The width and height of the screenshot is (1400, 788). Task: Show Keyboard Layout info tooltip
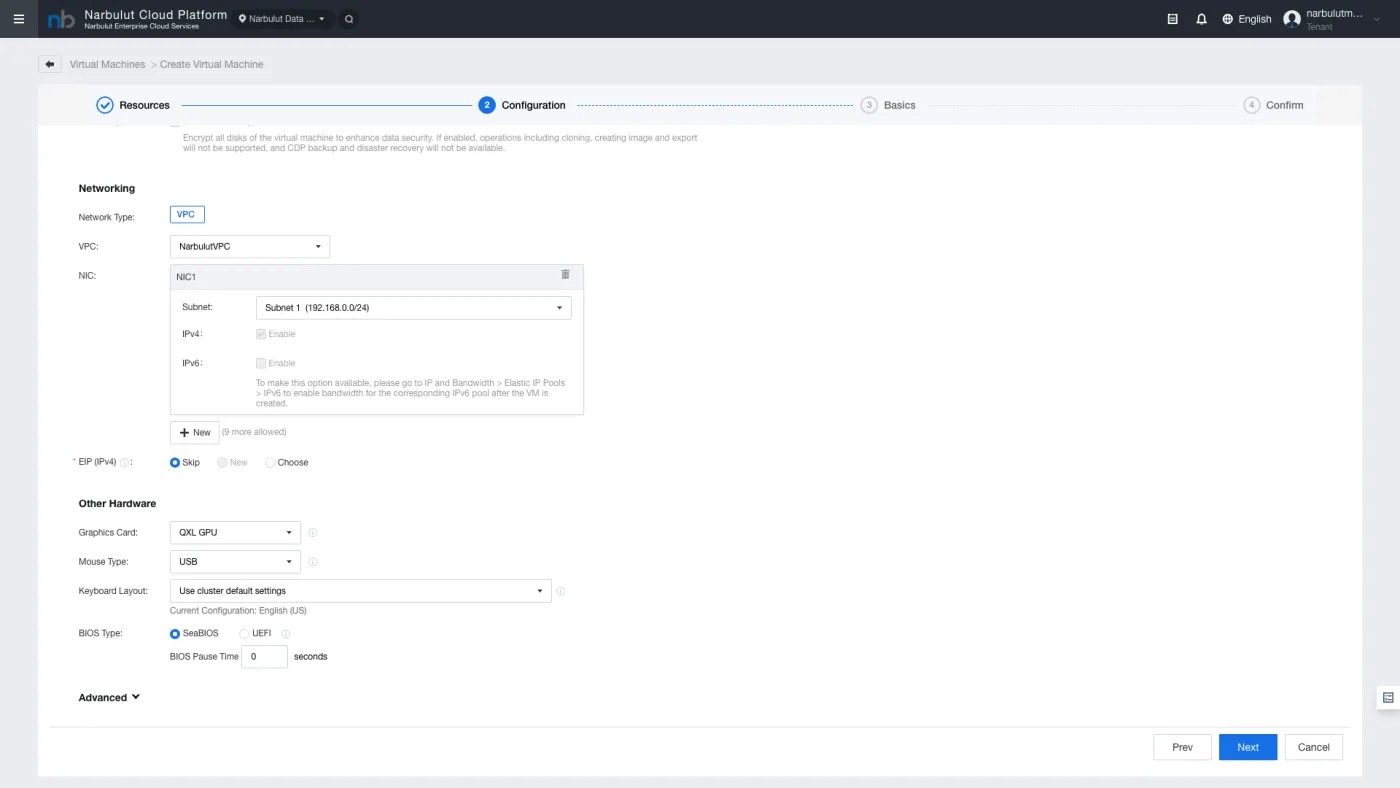[x=560, y=591]
